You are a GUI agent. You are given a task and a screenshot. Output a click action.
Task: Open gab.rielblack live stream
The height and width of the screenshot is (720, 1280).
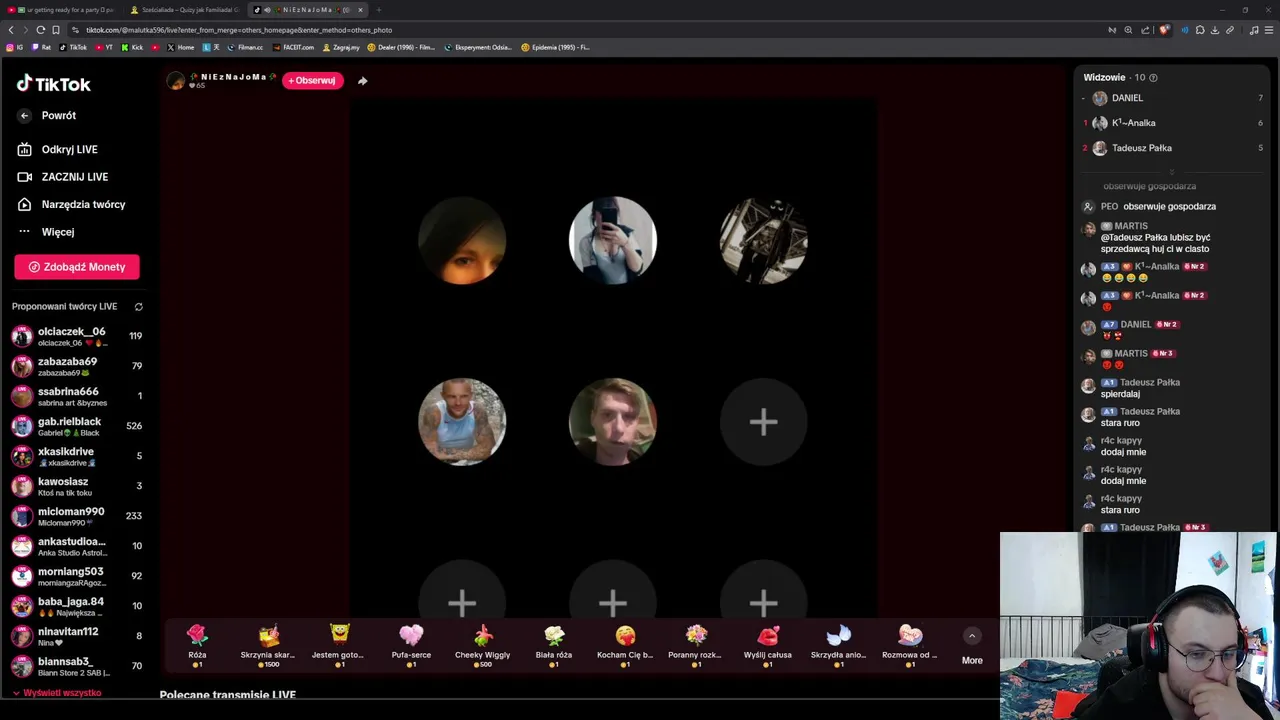point(77,426)
